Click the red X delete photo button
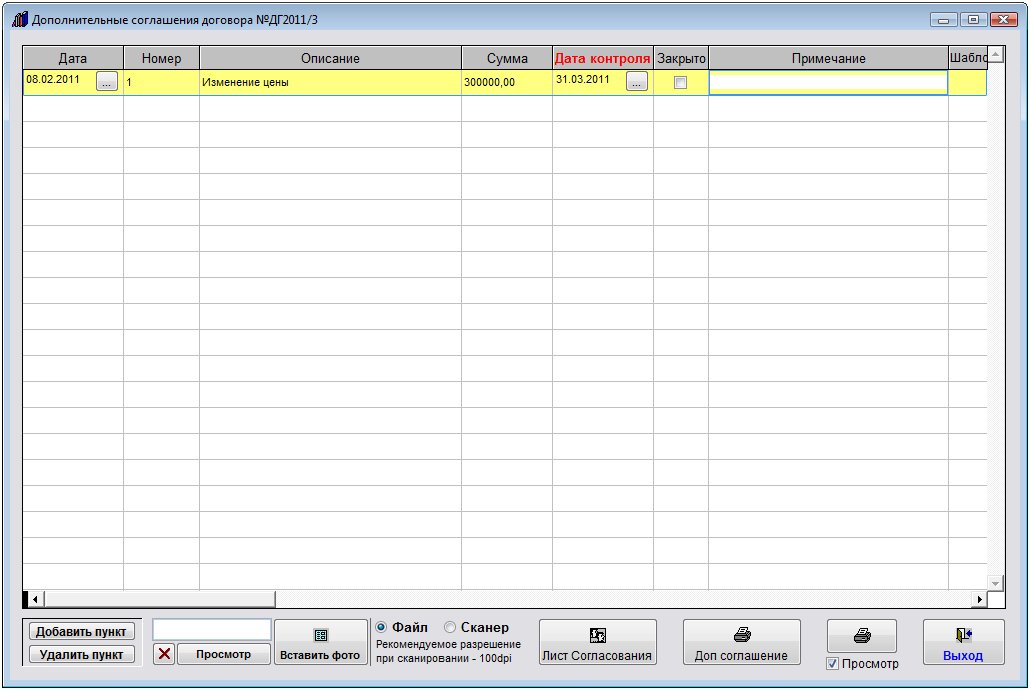The width and height of the screenshot is (1031, 690). tap(164, 654)
